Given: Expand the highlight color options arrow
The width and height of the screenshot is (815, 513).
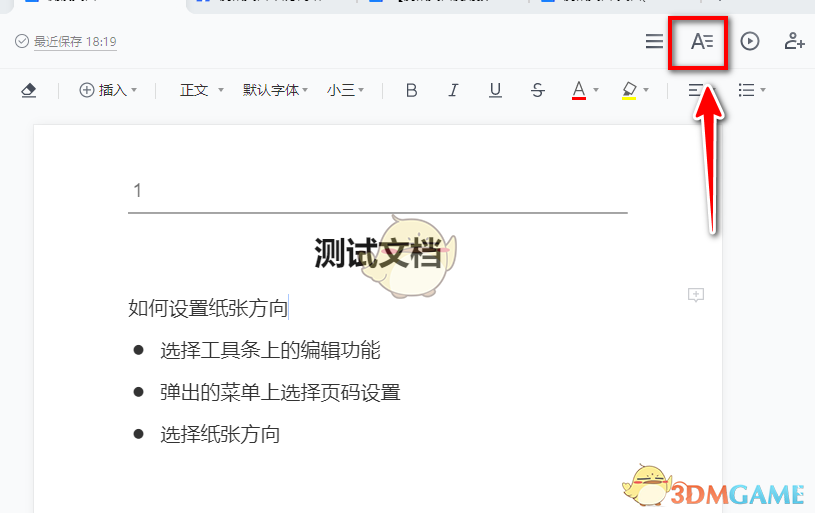Looking at the screenshot, I should click(646, 90).
